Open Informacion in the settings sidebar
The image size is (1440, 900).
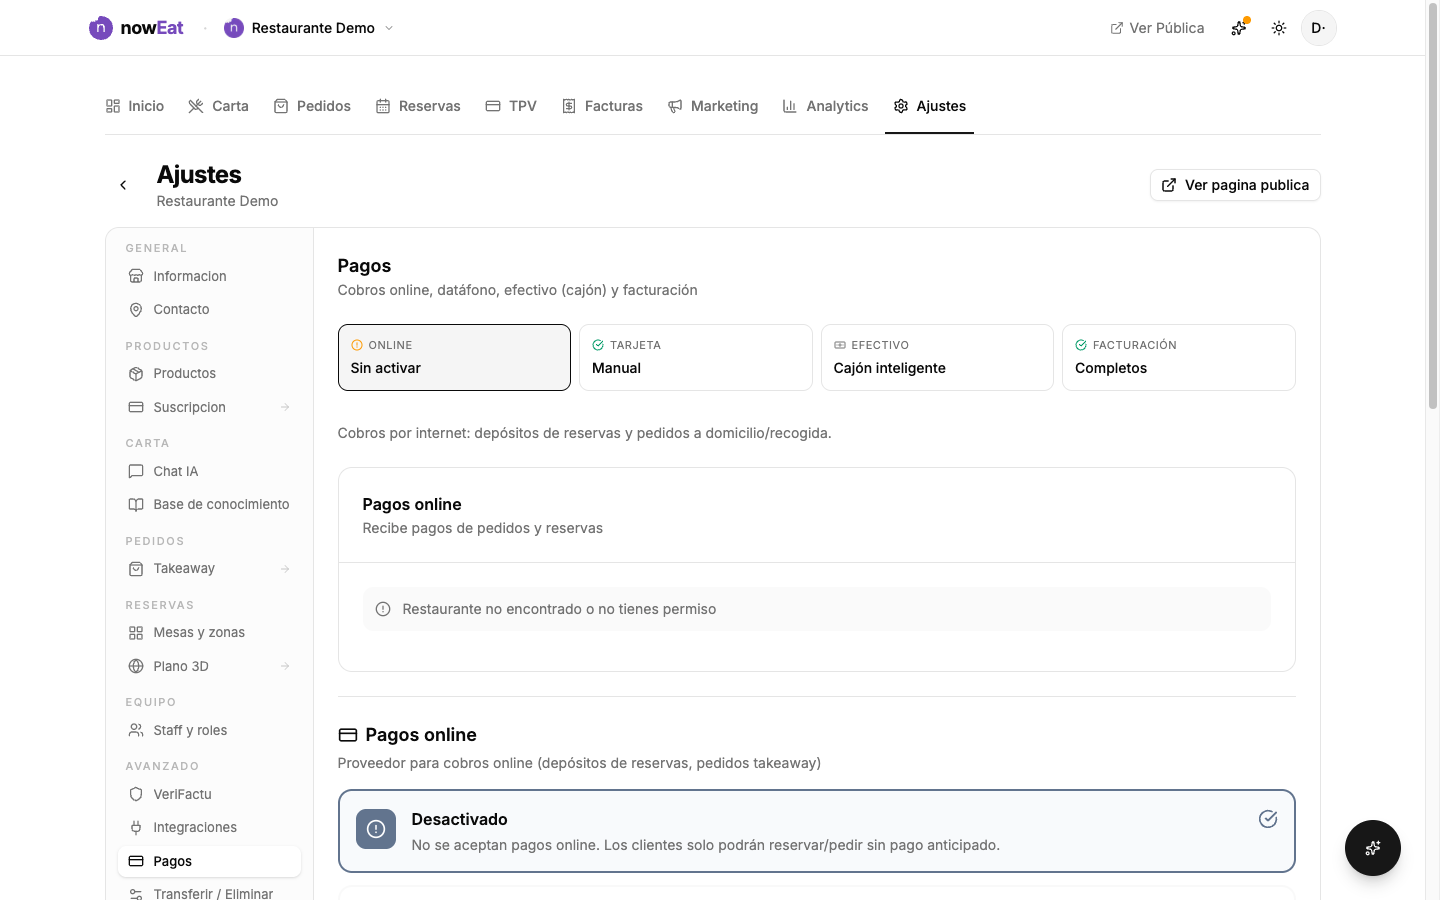(x=209, y=276)
